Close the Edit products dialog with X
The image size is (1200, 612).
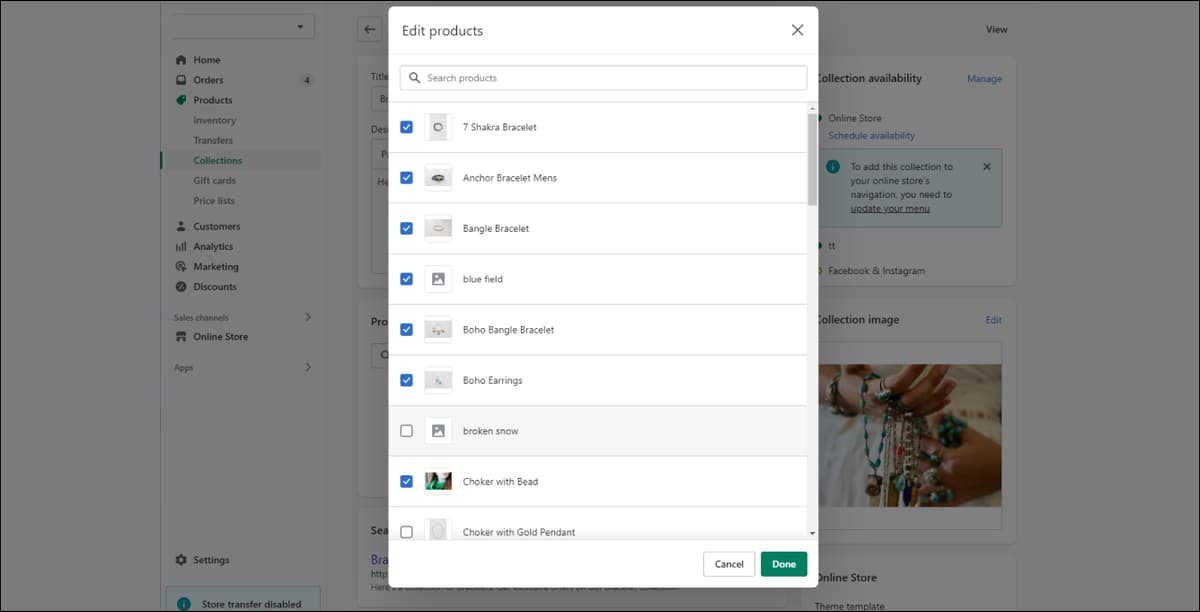[x=797, y=30]
